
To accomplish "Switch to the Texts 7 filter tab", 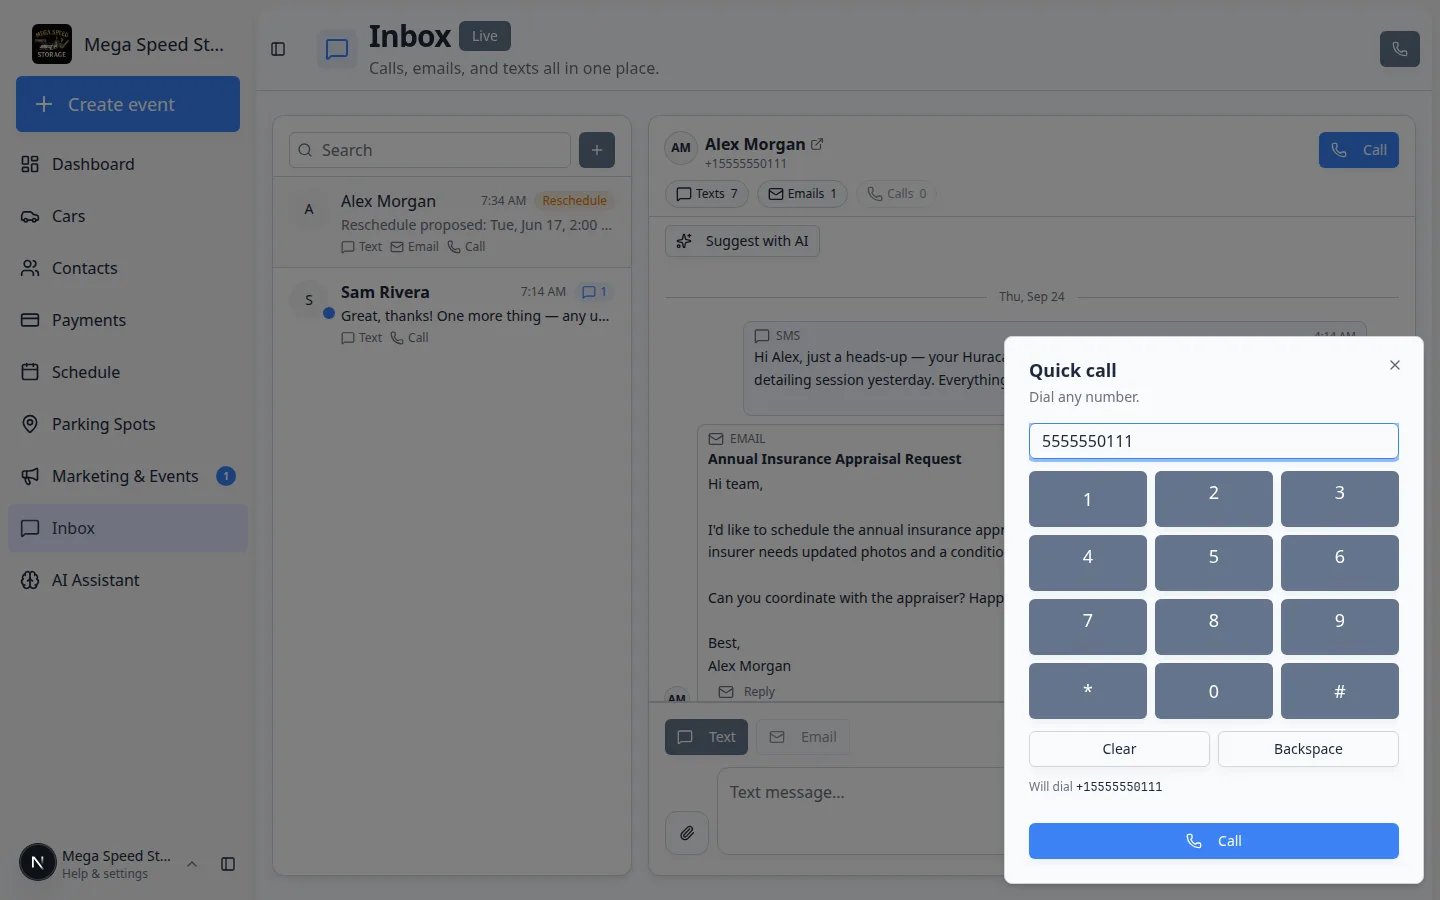I will [707, 194].
